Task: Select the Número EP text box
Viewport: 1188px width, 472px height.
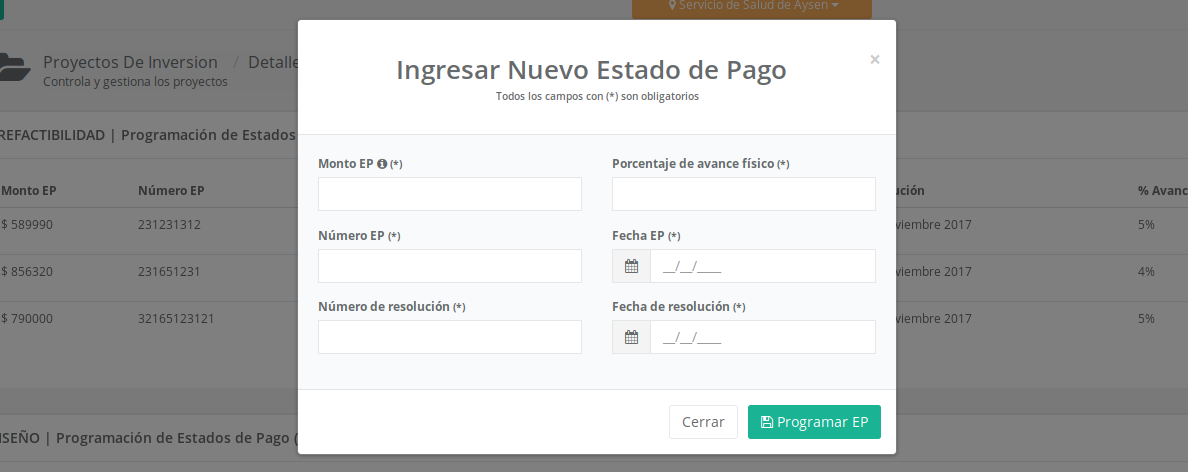Action: (449, 266)
